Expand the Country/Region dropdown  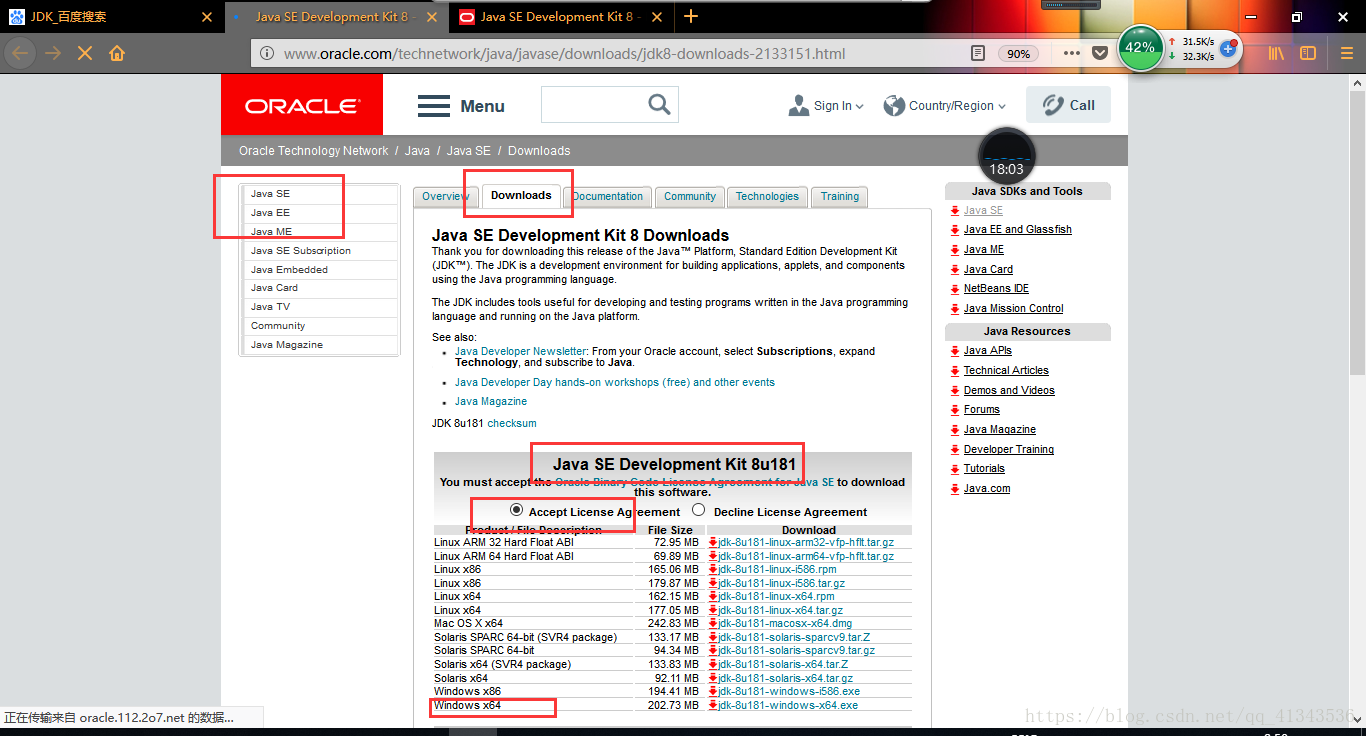pos(945,105)
